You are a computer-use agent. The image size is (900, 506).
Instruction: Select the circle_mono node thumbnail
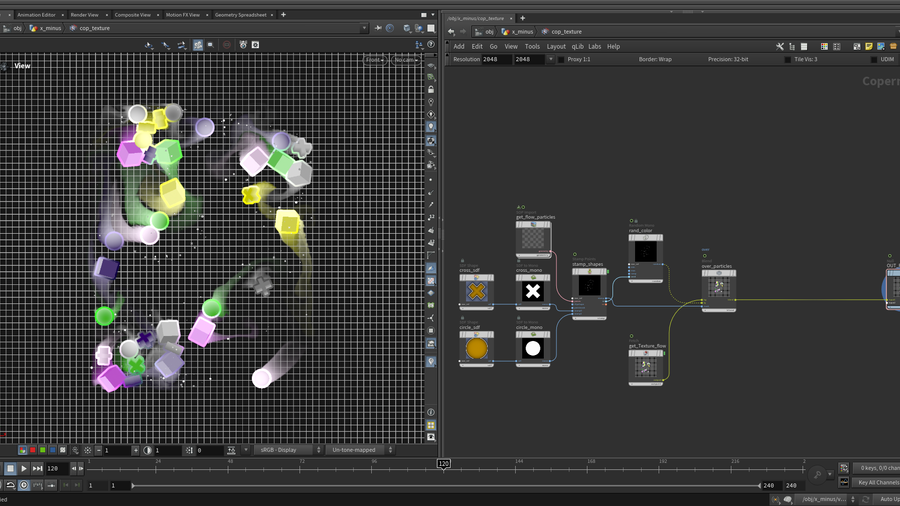point(533,349)
